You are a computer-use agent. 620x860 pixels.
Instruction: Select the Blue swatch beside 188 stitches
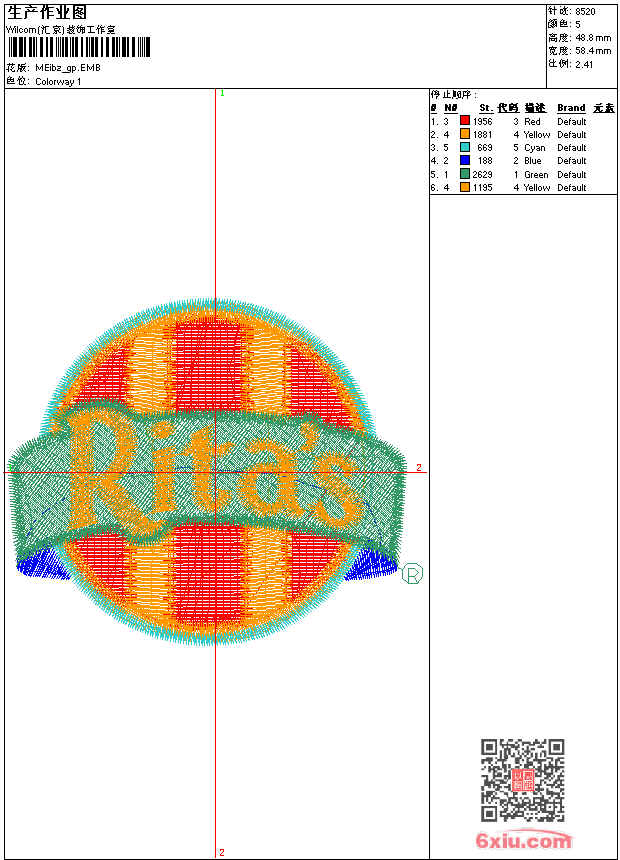coord(465,160)
